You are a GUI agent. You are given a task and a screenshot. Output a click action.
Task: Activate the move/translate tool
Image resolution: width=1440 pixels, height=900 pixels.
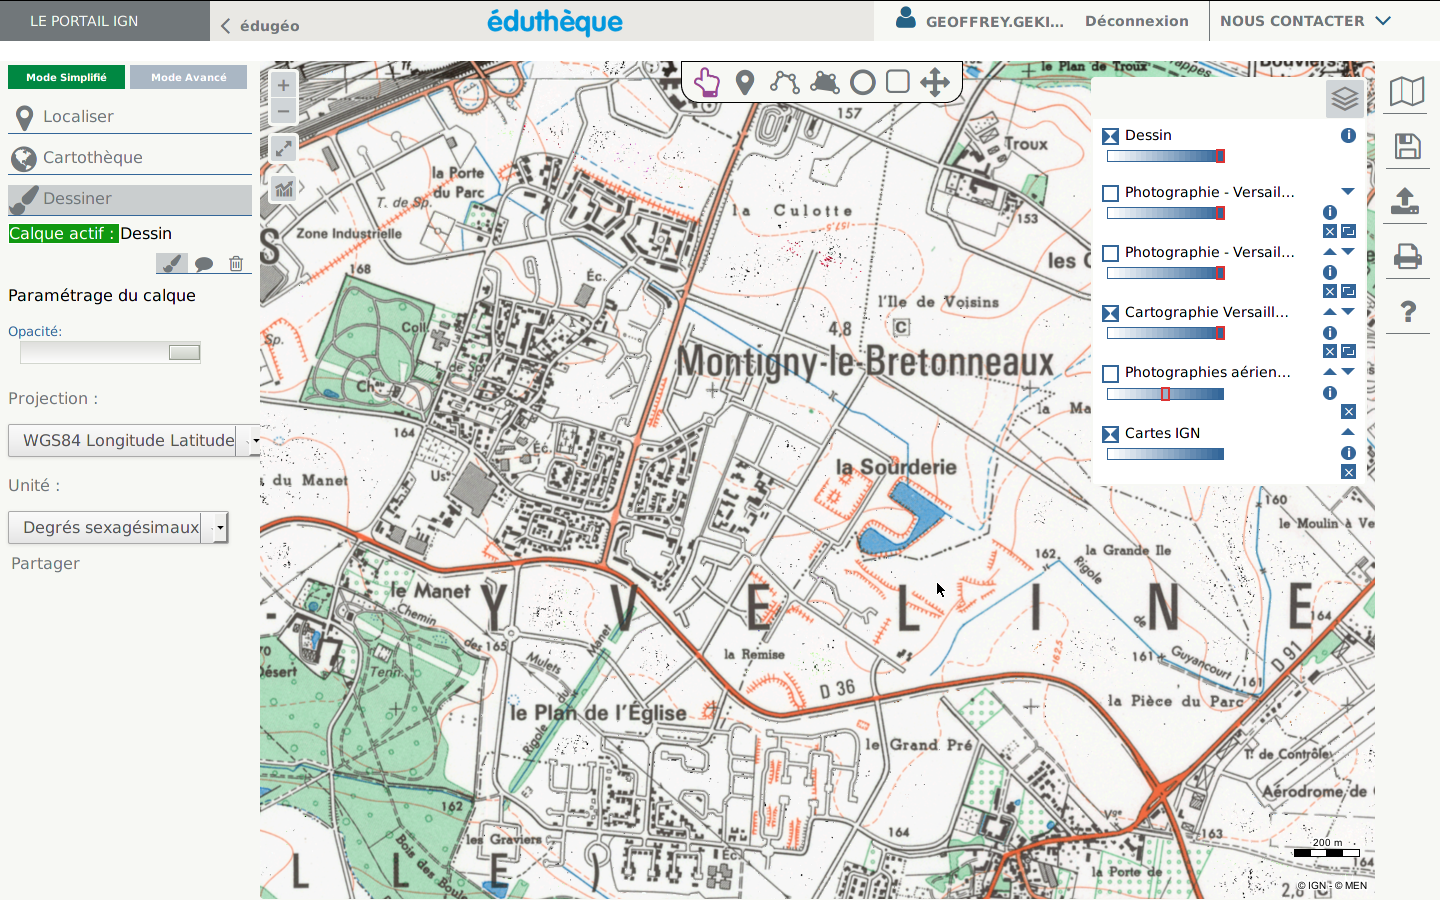click(935, 82)
